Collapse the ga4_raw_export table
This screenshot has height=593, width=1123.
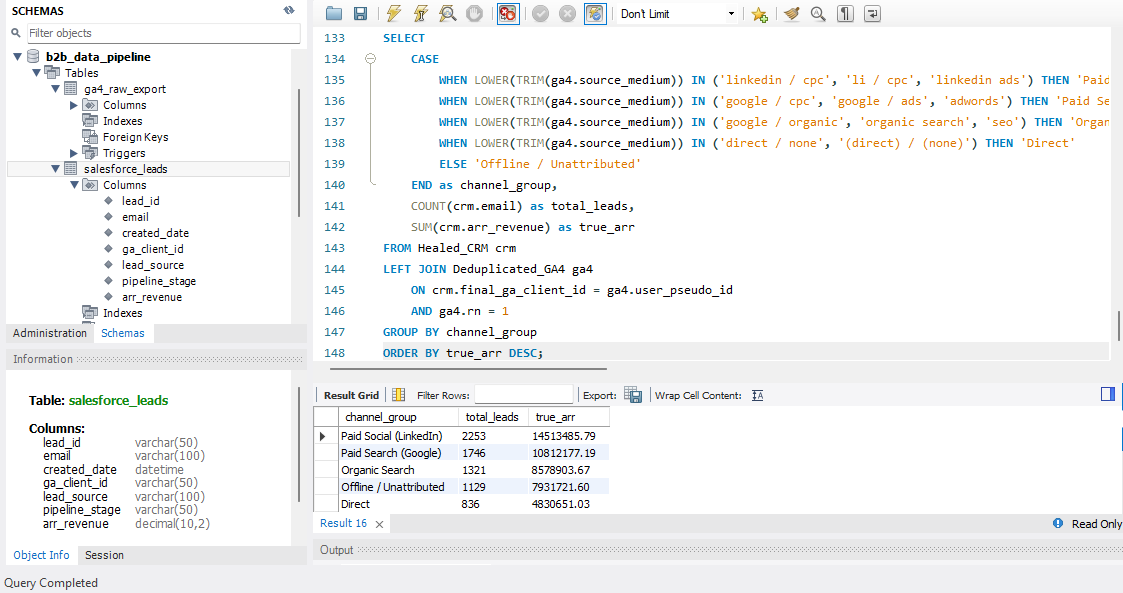point(55,89)
